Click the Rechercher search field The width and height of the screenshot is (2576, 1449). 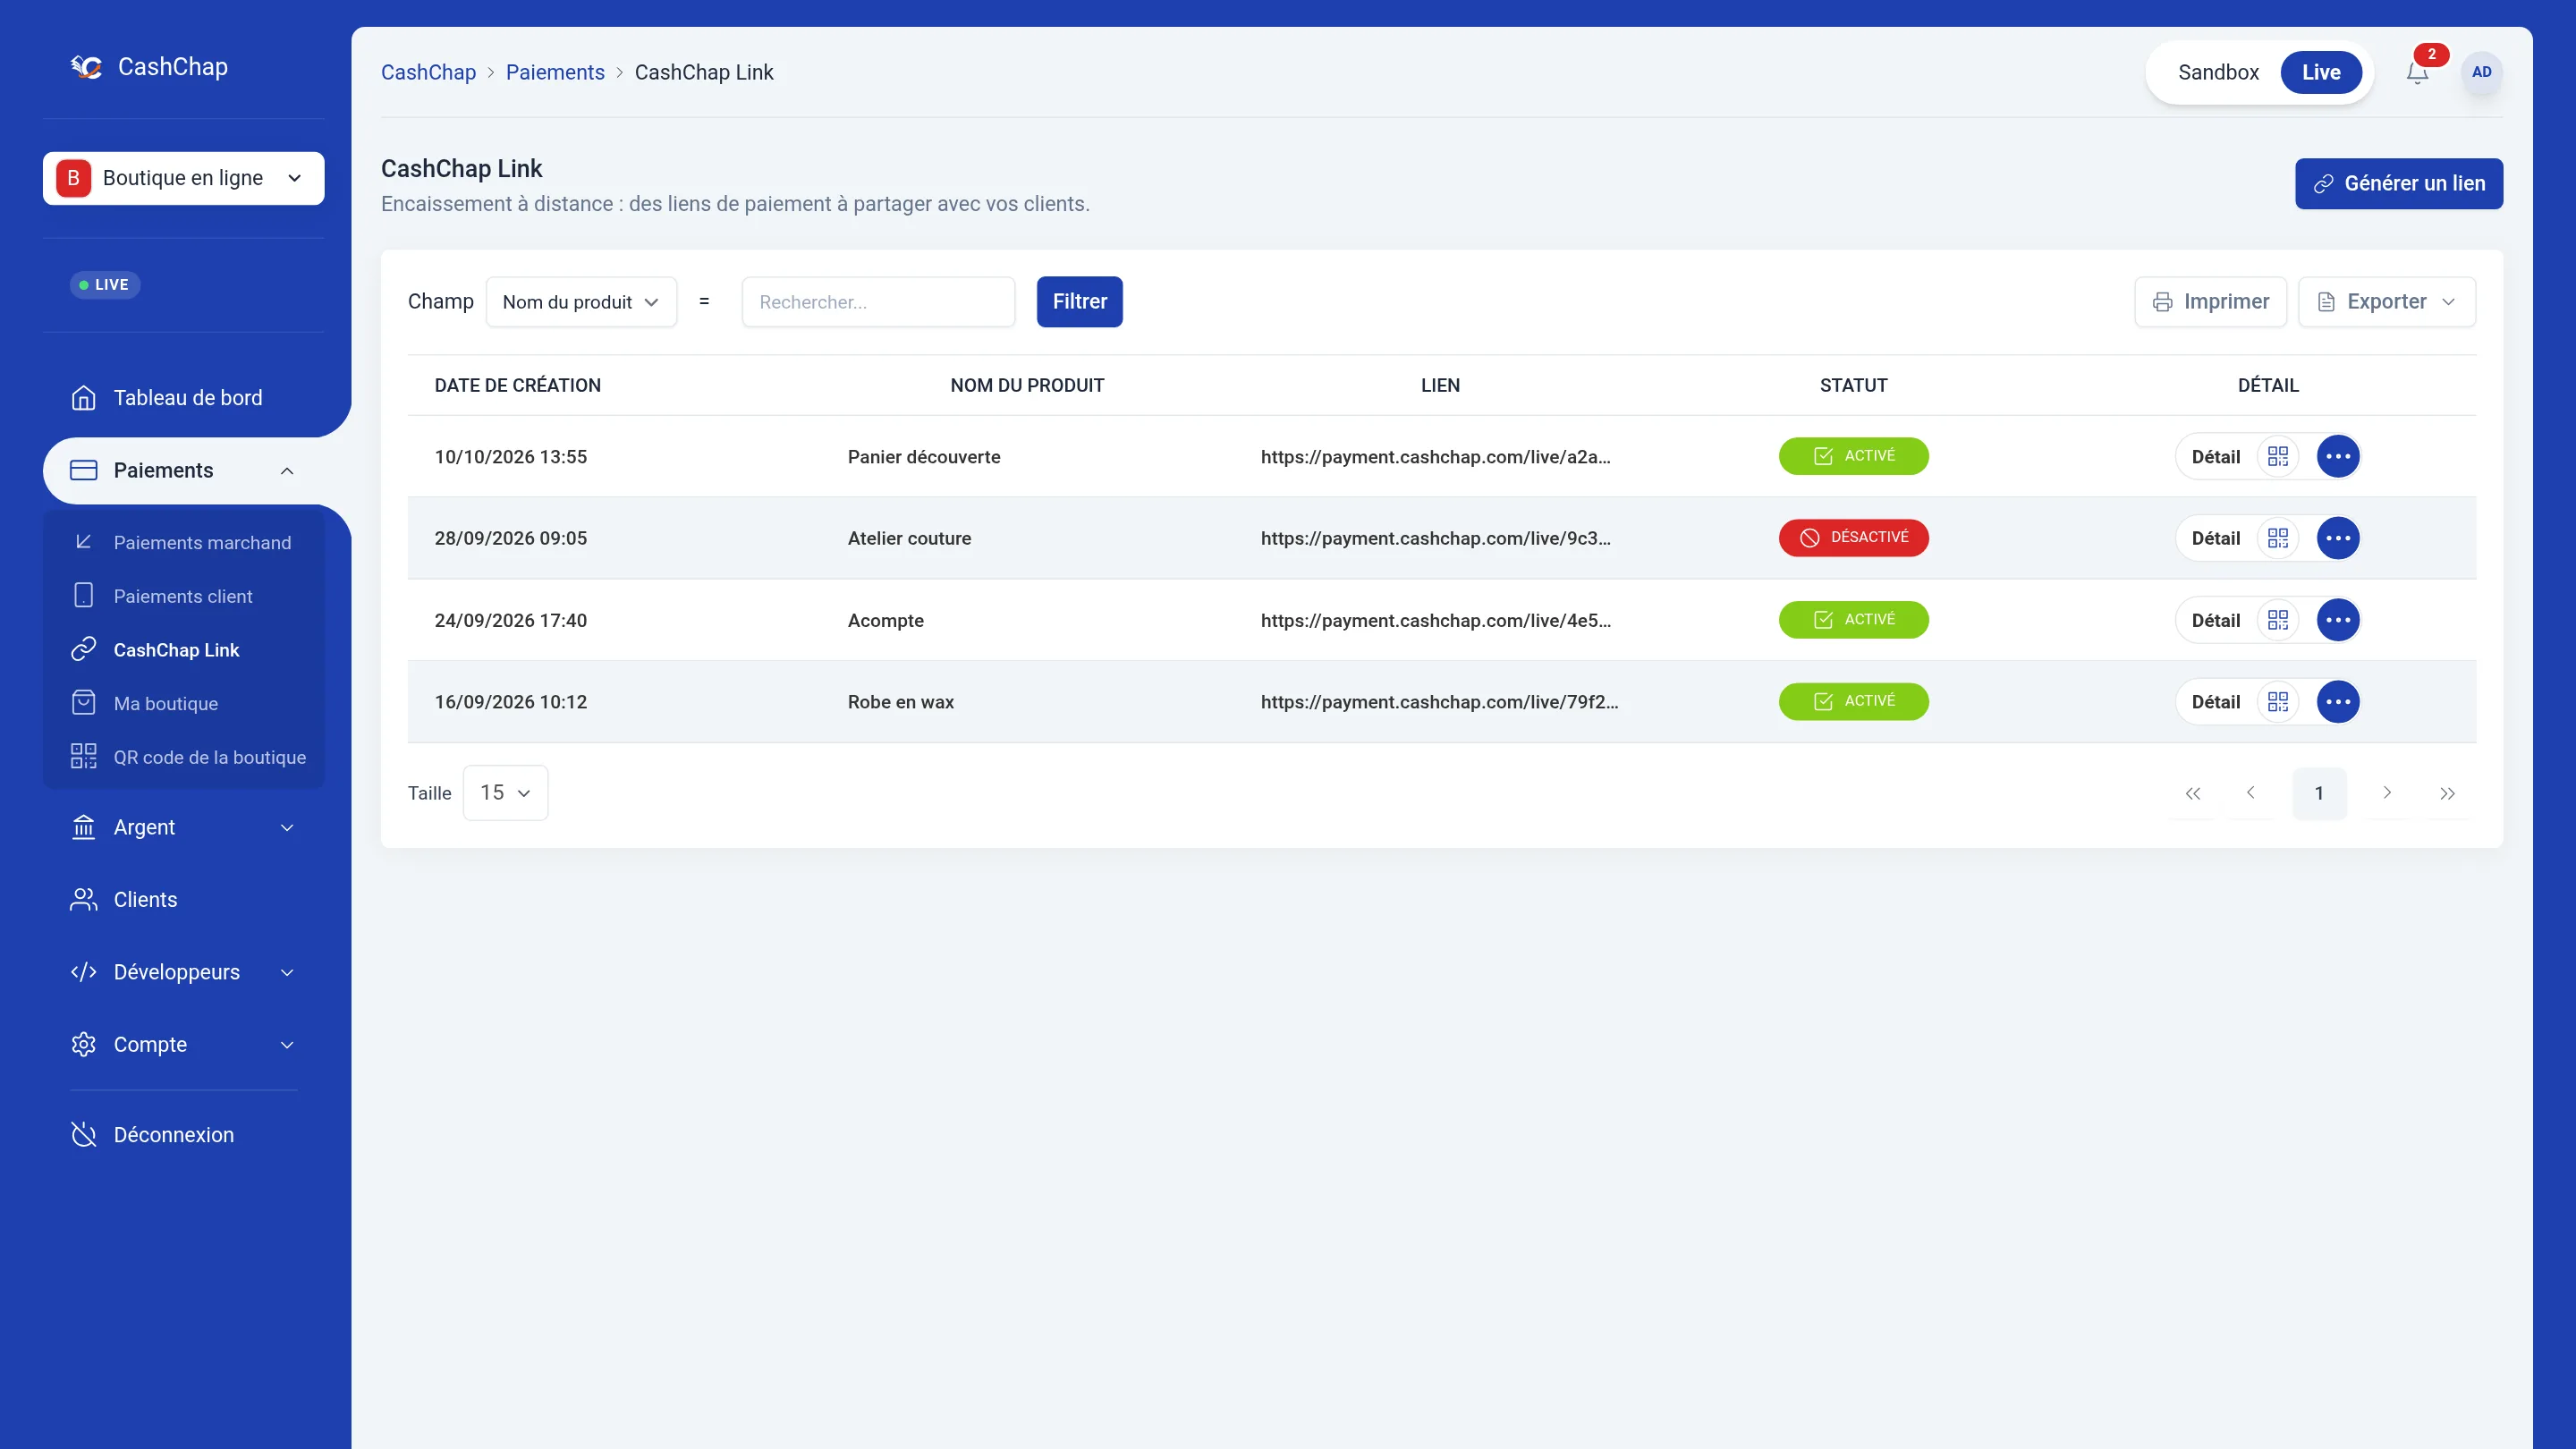[878, 302]
